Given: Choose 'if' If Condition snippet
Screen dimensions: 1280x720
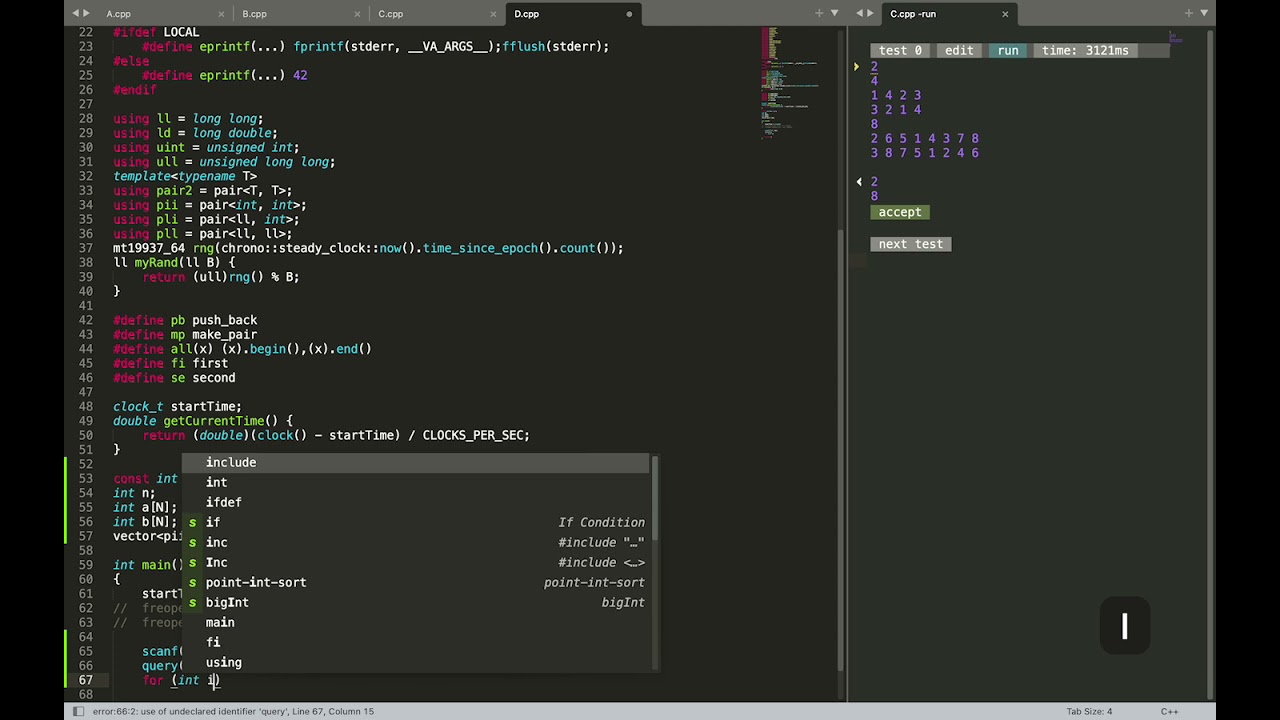Looking at the screenshot, I should 417,522.
